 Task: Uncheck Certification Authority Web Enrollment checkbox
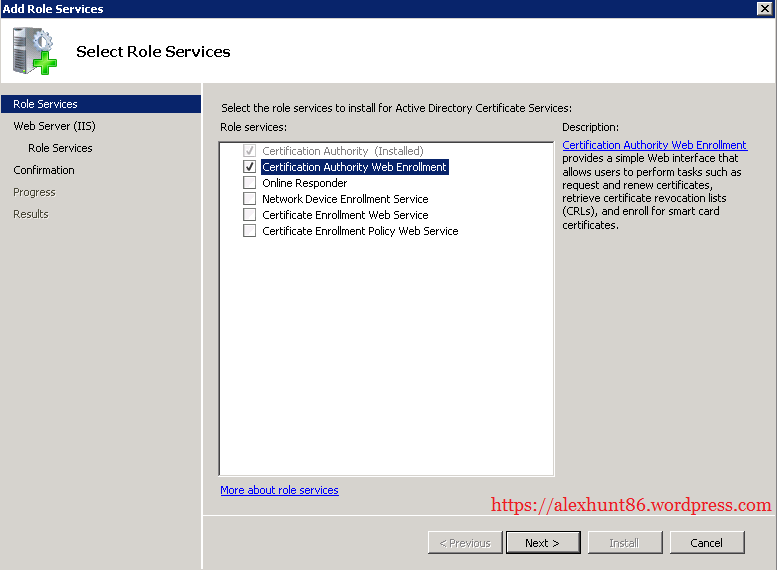[249, 167]
